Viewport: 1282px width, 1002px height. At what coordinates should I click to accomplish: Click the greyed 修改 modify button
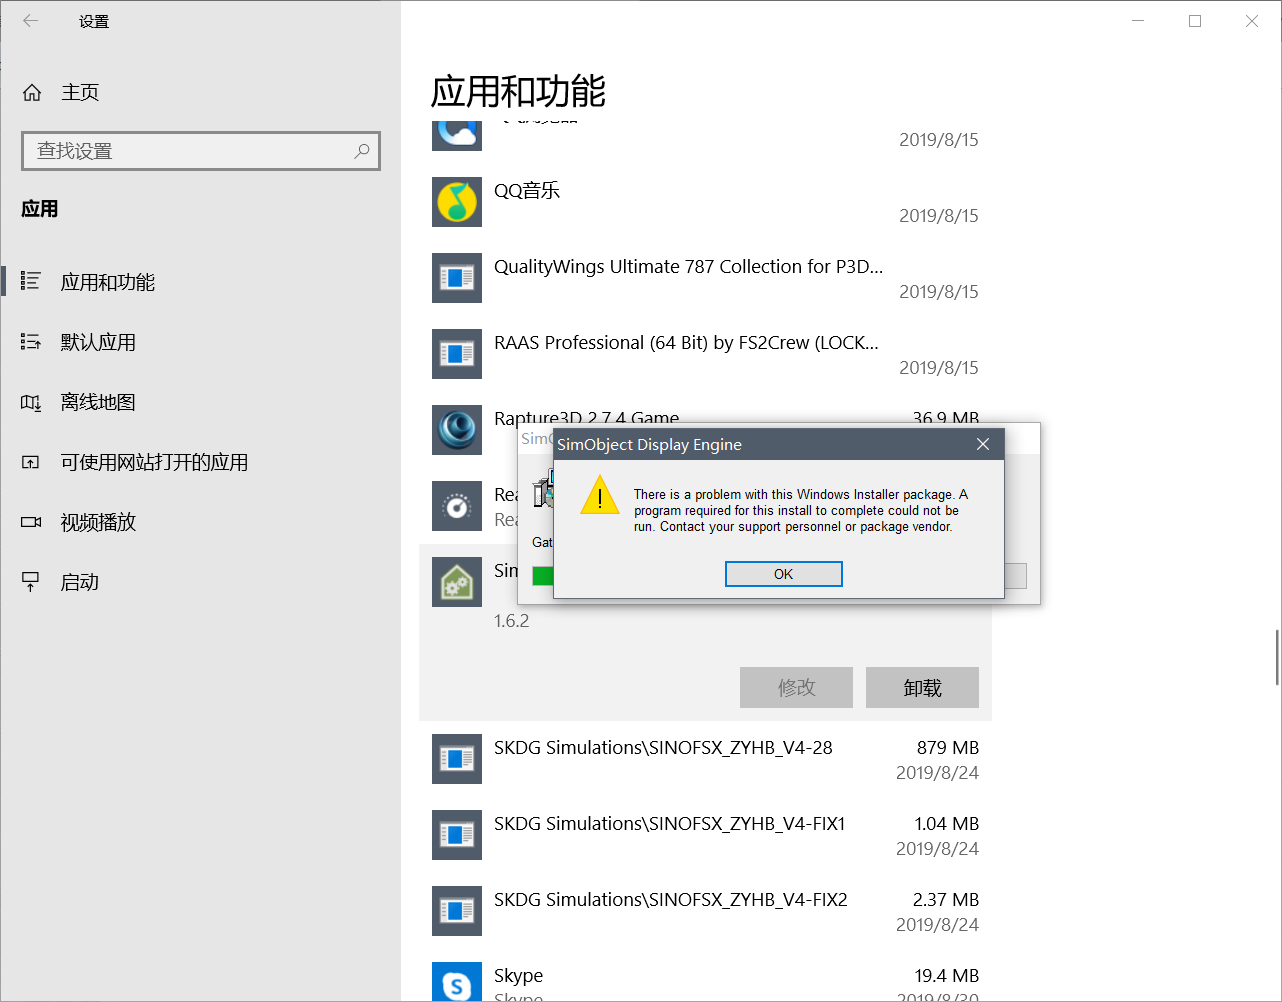pos(796,687)
